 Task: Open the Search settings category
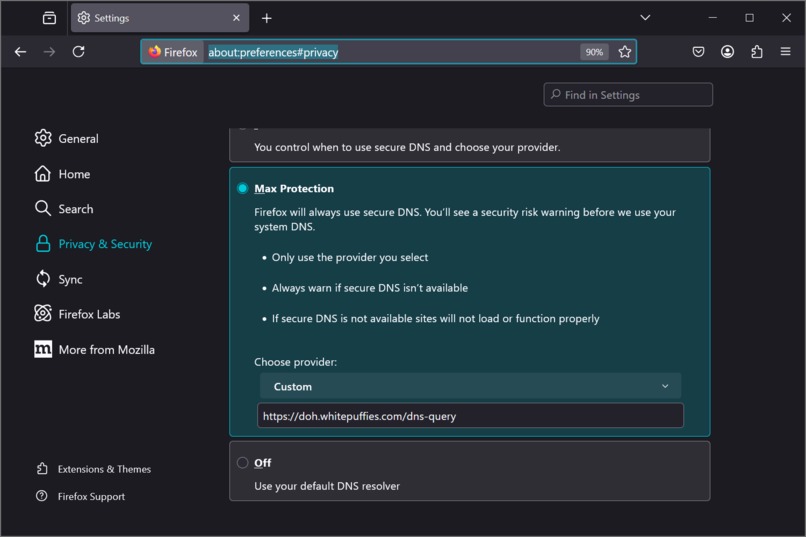pyautogui.click(x=64, y=209)
